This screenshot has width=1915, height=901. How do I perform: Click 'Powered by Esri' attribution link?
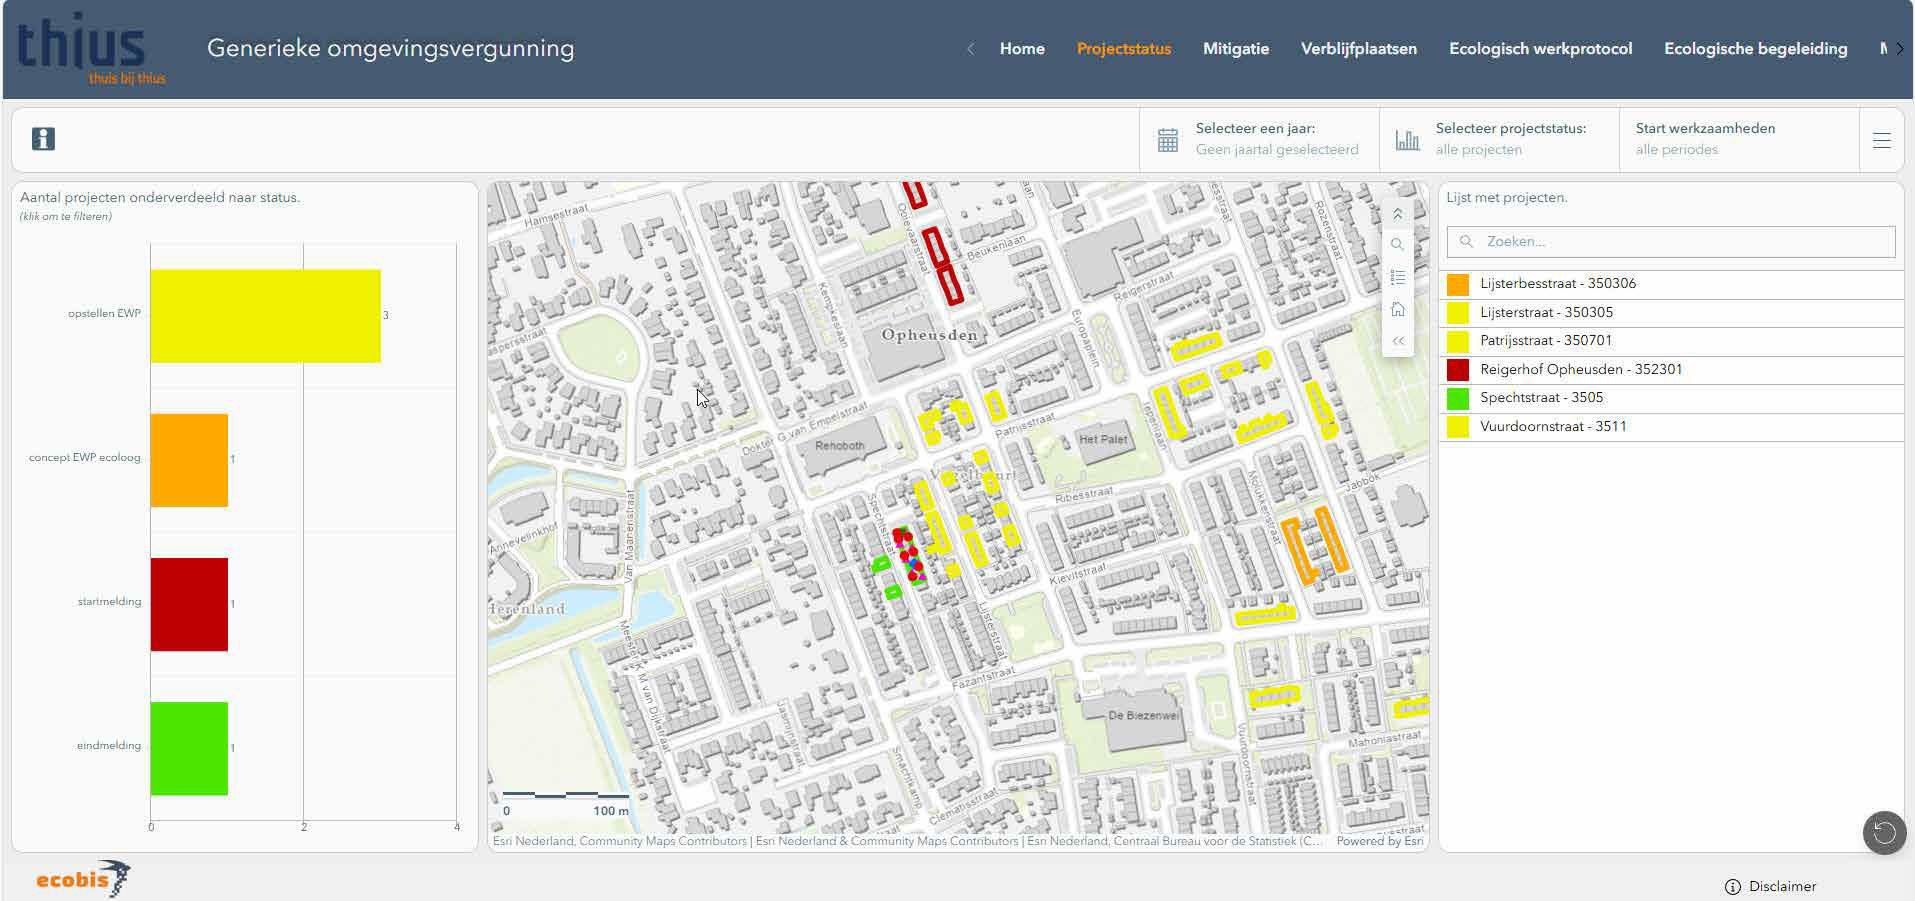1379,841
